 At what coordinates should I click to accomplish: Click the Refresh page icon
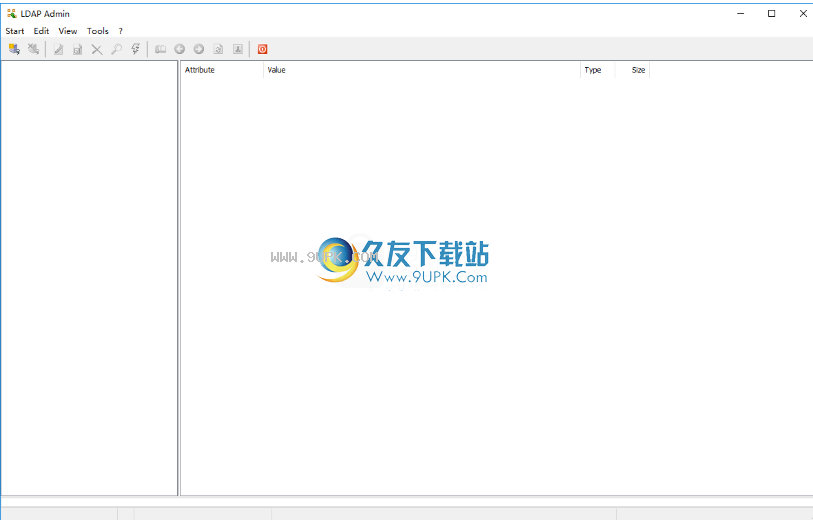click(x=218, y=49)
